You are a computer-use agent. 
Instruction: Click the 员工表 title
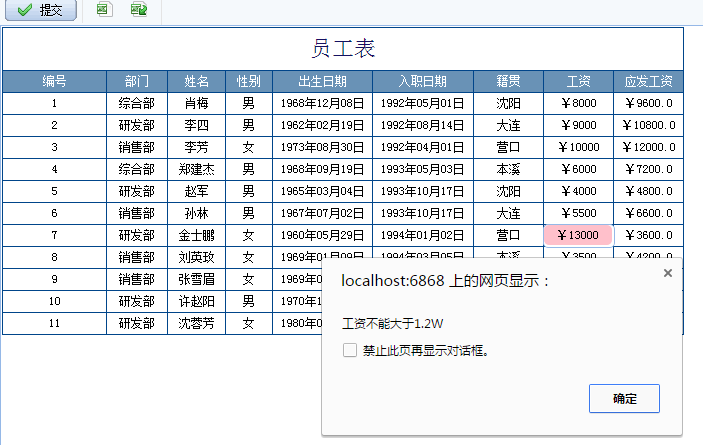click(343, 48)
